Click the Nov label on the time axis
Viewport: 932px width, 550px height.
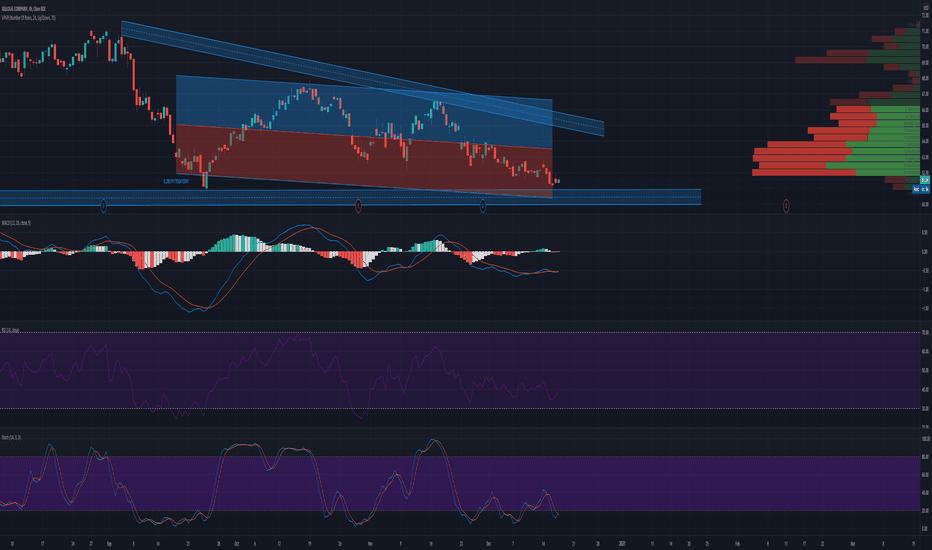(370, 543)
